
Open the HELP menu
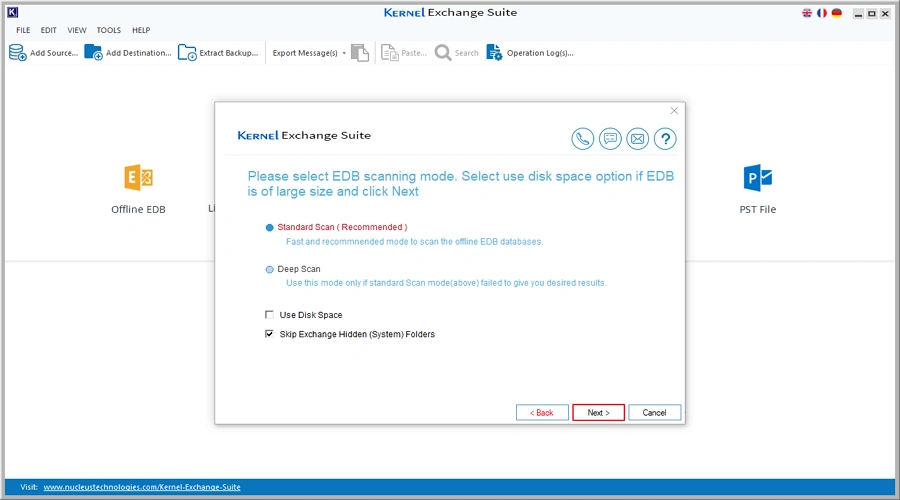pyautogui.click(x=141, y=30)
